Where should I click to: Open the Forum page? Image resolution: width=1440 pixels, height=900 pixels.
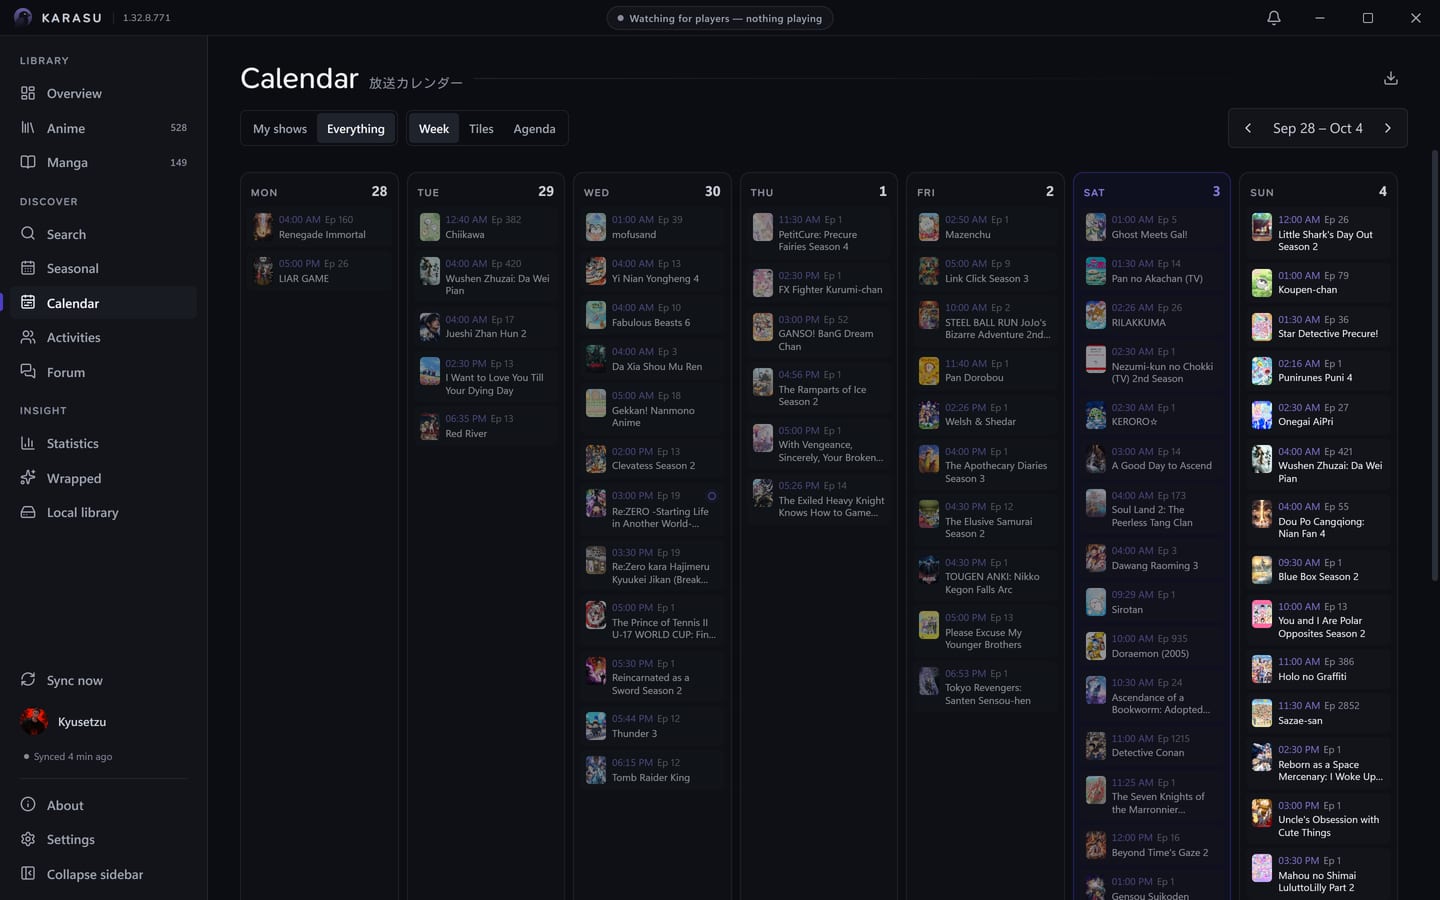[x=103, y=372]
